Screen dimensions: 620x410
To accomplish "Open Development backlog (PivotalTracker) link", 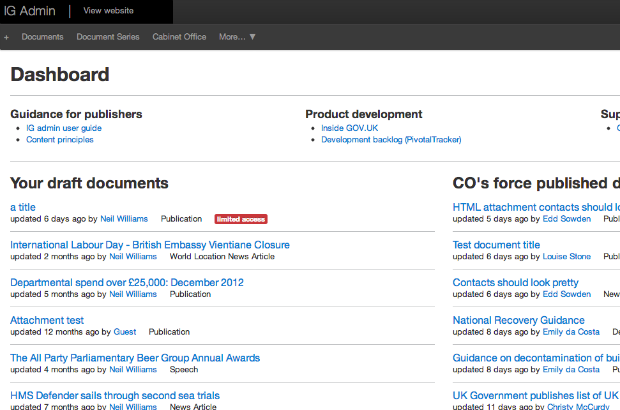I will 391,140.
